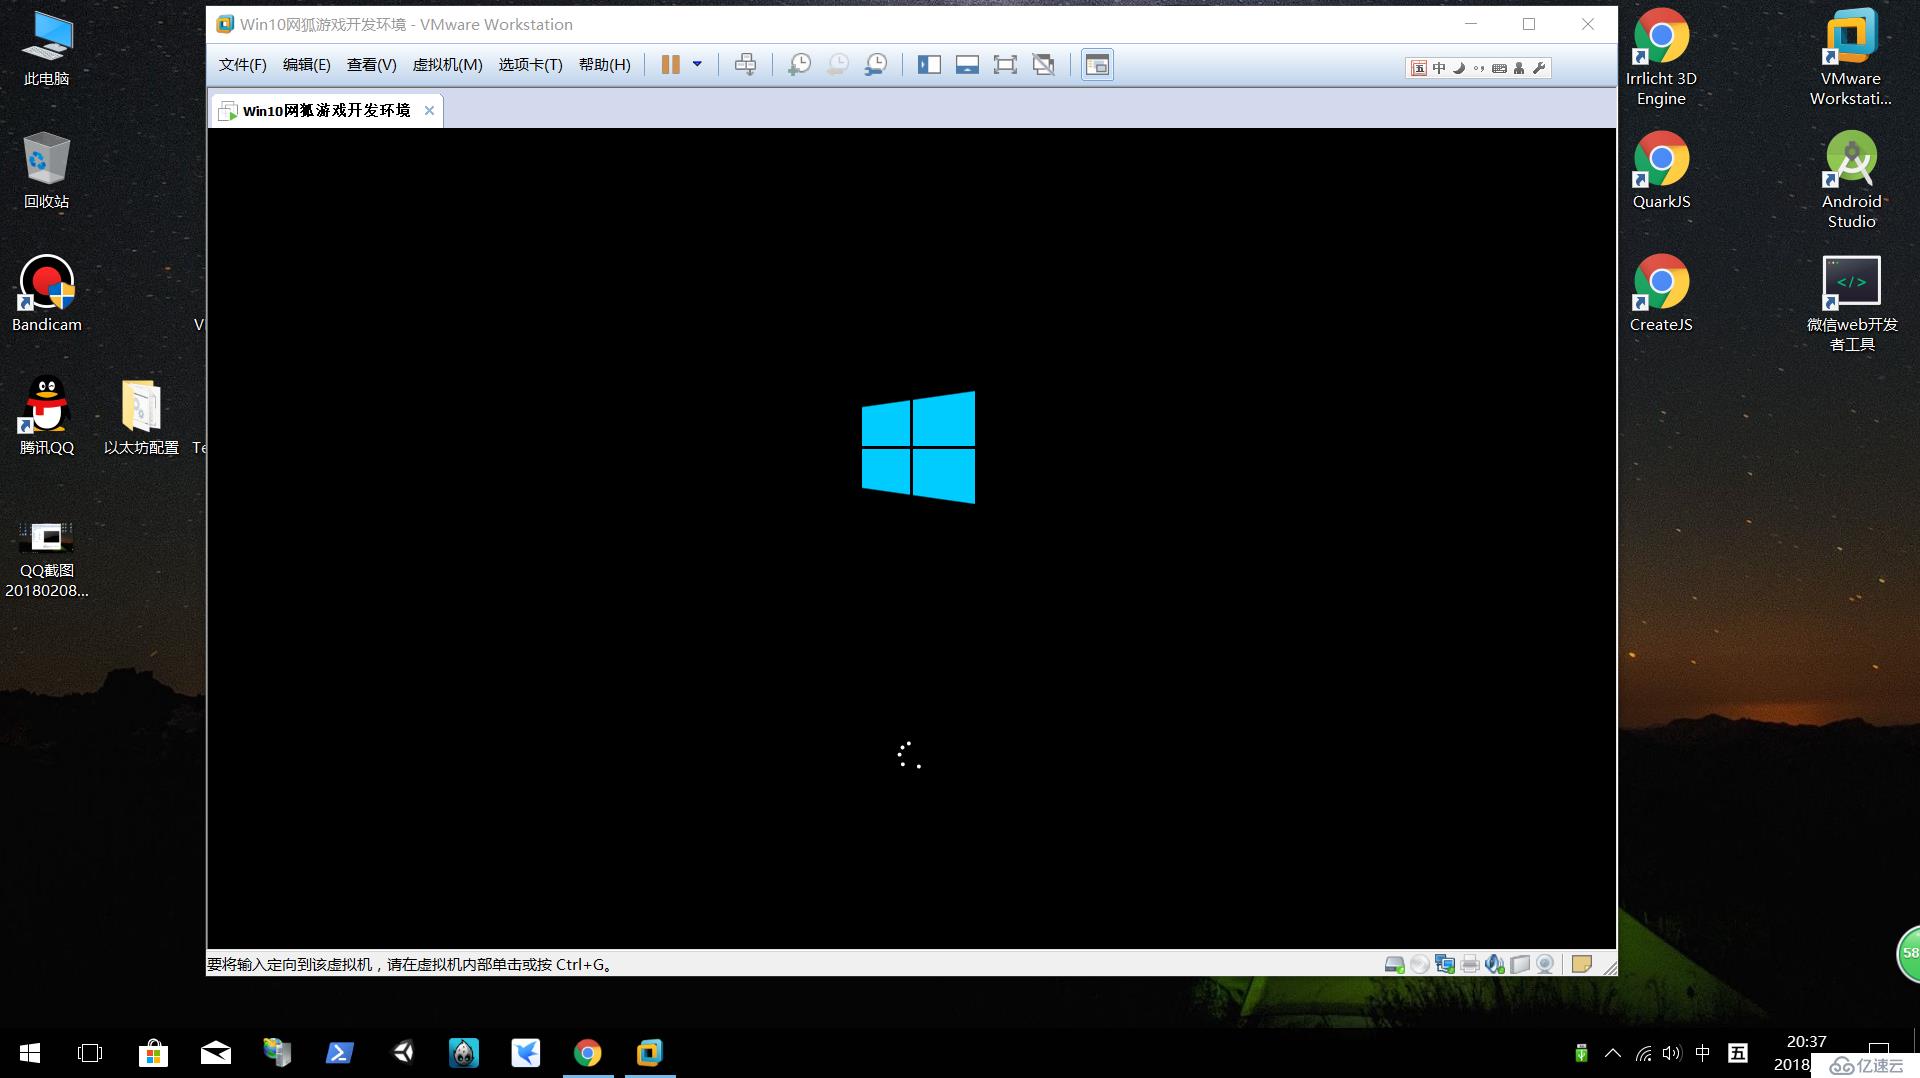Click the printer status icon
Screen dimensions: 1920x1078
[1469, 965]
